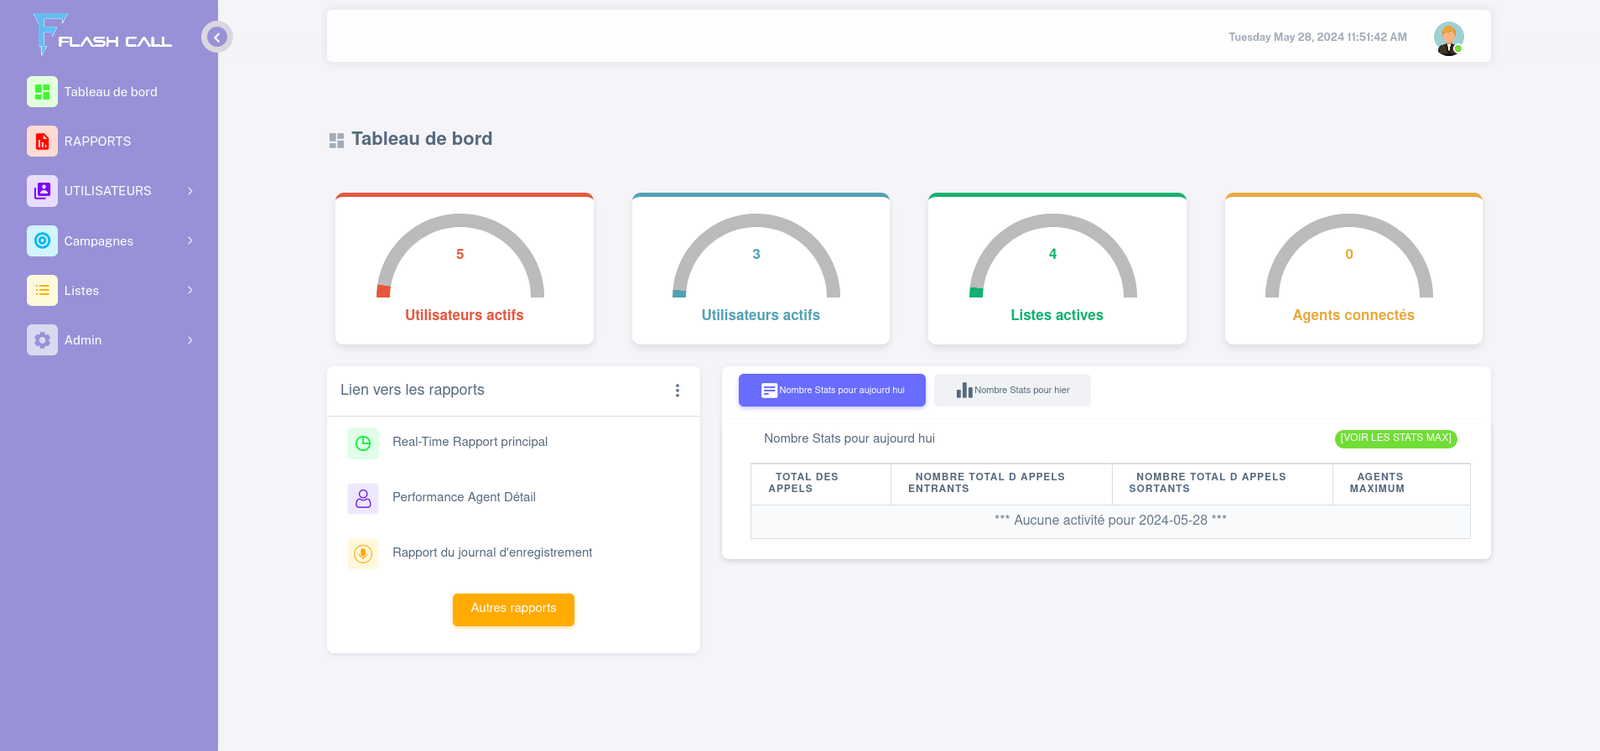Open the three-dot menu in Lien vers les rapports
Viewport: 1600px width, 751px height.
coord(677,391)
